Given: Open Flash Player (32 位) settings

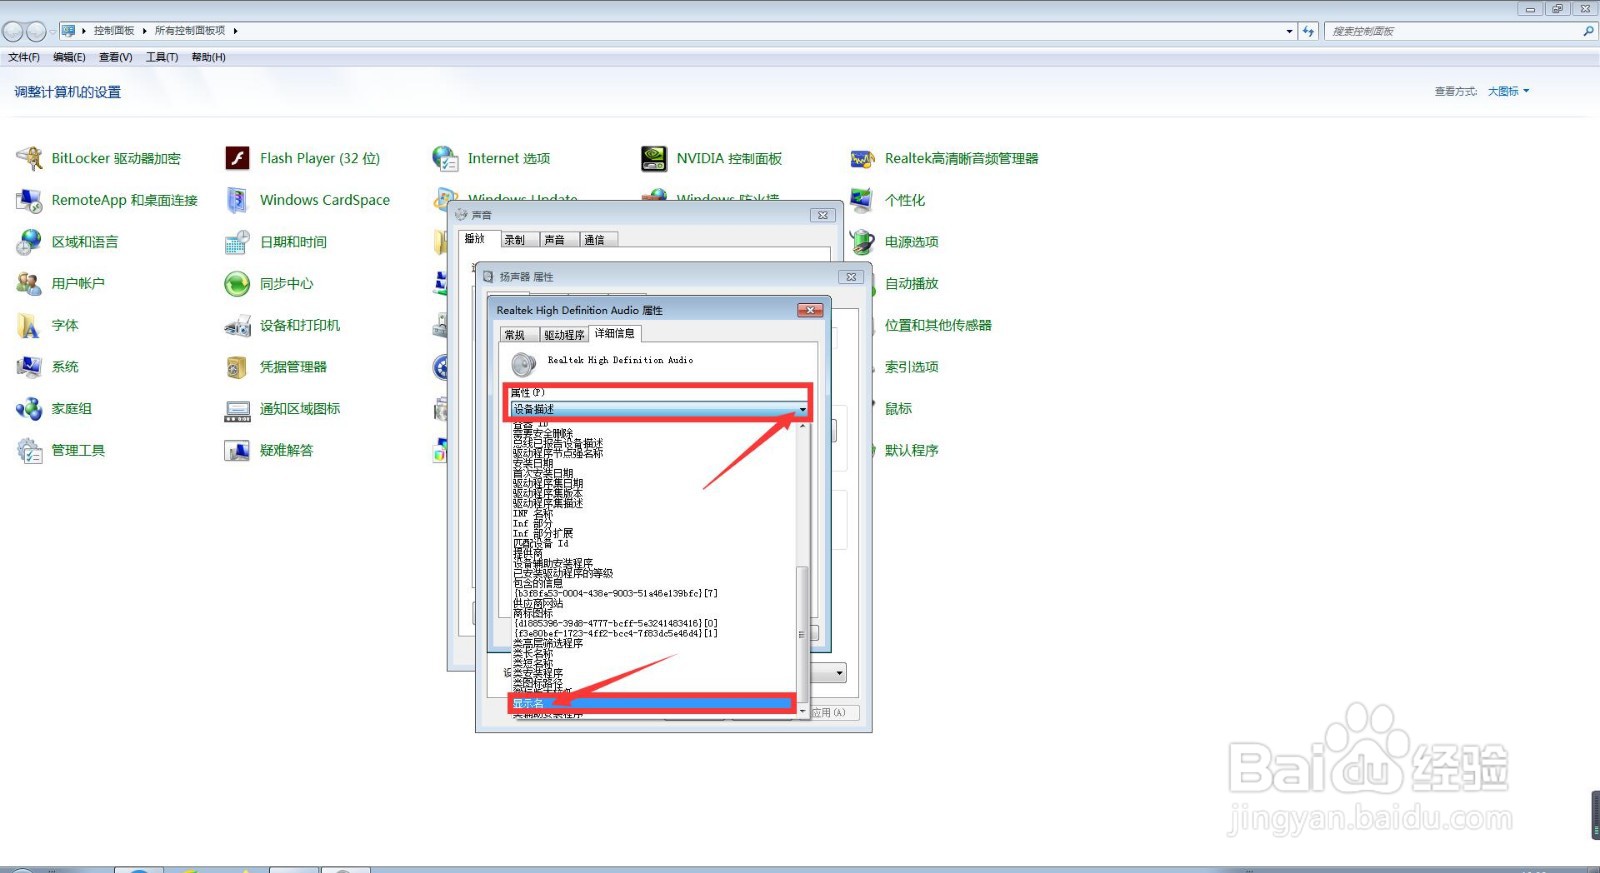Looking at the screenshot, I should (303, 158).
